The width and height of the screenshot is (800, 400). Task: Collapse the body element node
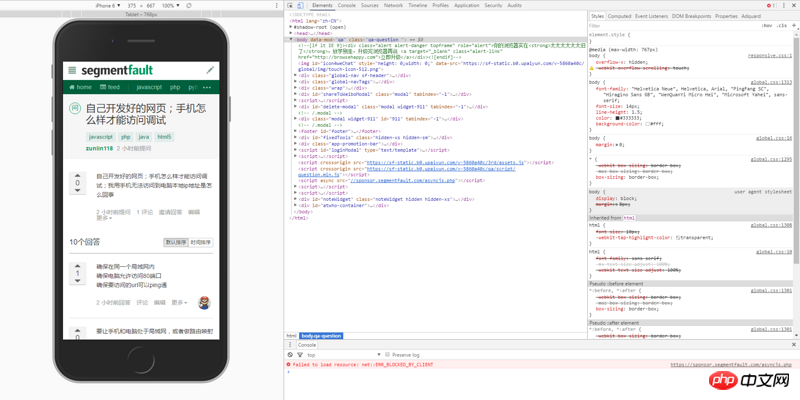tap(291, 39)
